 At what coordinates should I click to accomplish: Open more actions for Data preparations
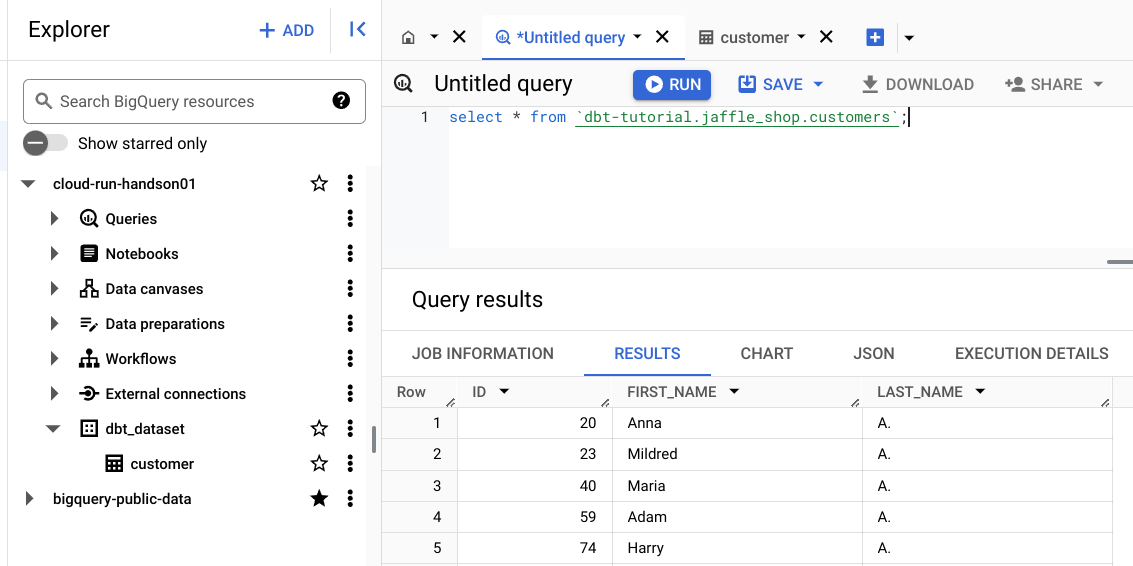coord(350,323)
